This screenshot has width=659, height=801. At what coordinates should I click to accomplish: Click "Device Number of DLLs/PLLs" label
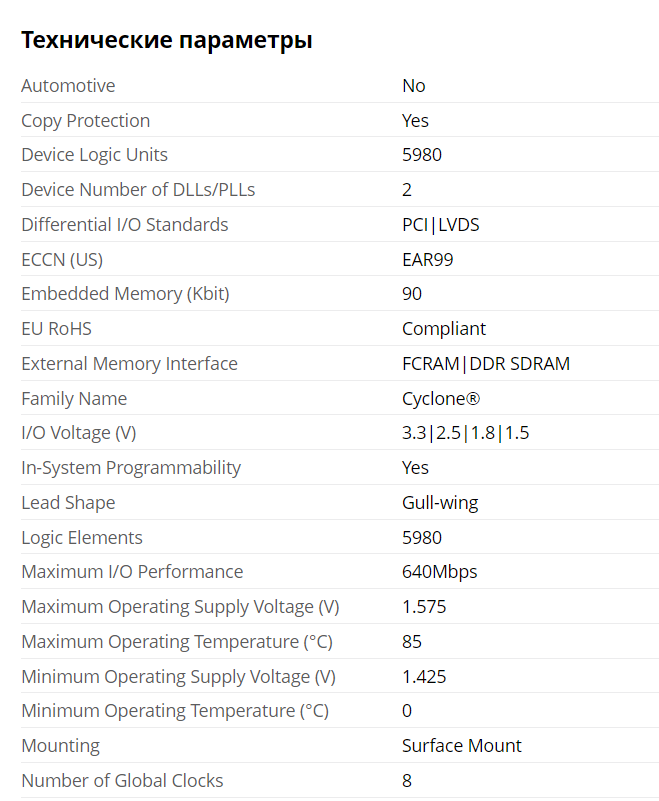pos(138,190)
